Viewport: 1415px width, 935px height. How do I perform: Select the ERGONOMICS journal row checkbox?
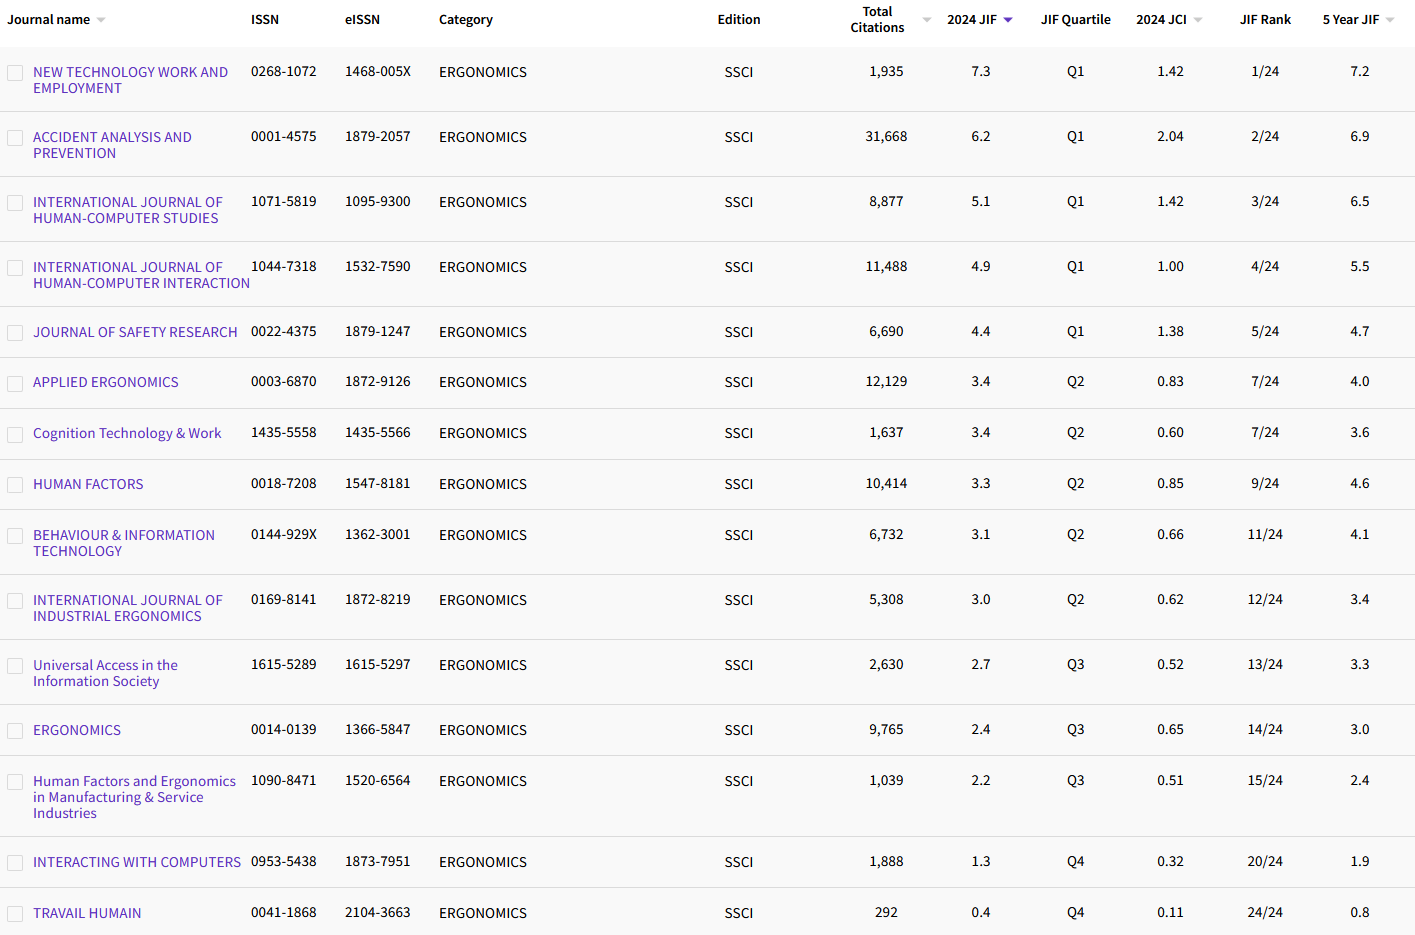tap(15, 731)
